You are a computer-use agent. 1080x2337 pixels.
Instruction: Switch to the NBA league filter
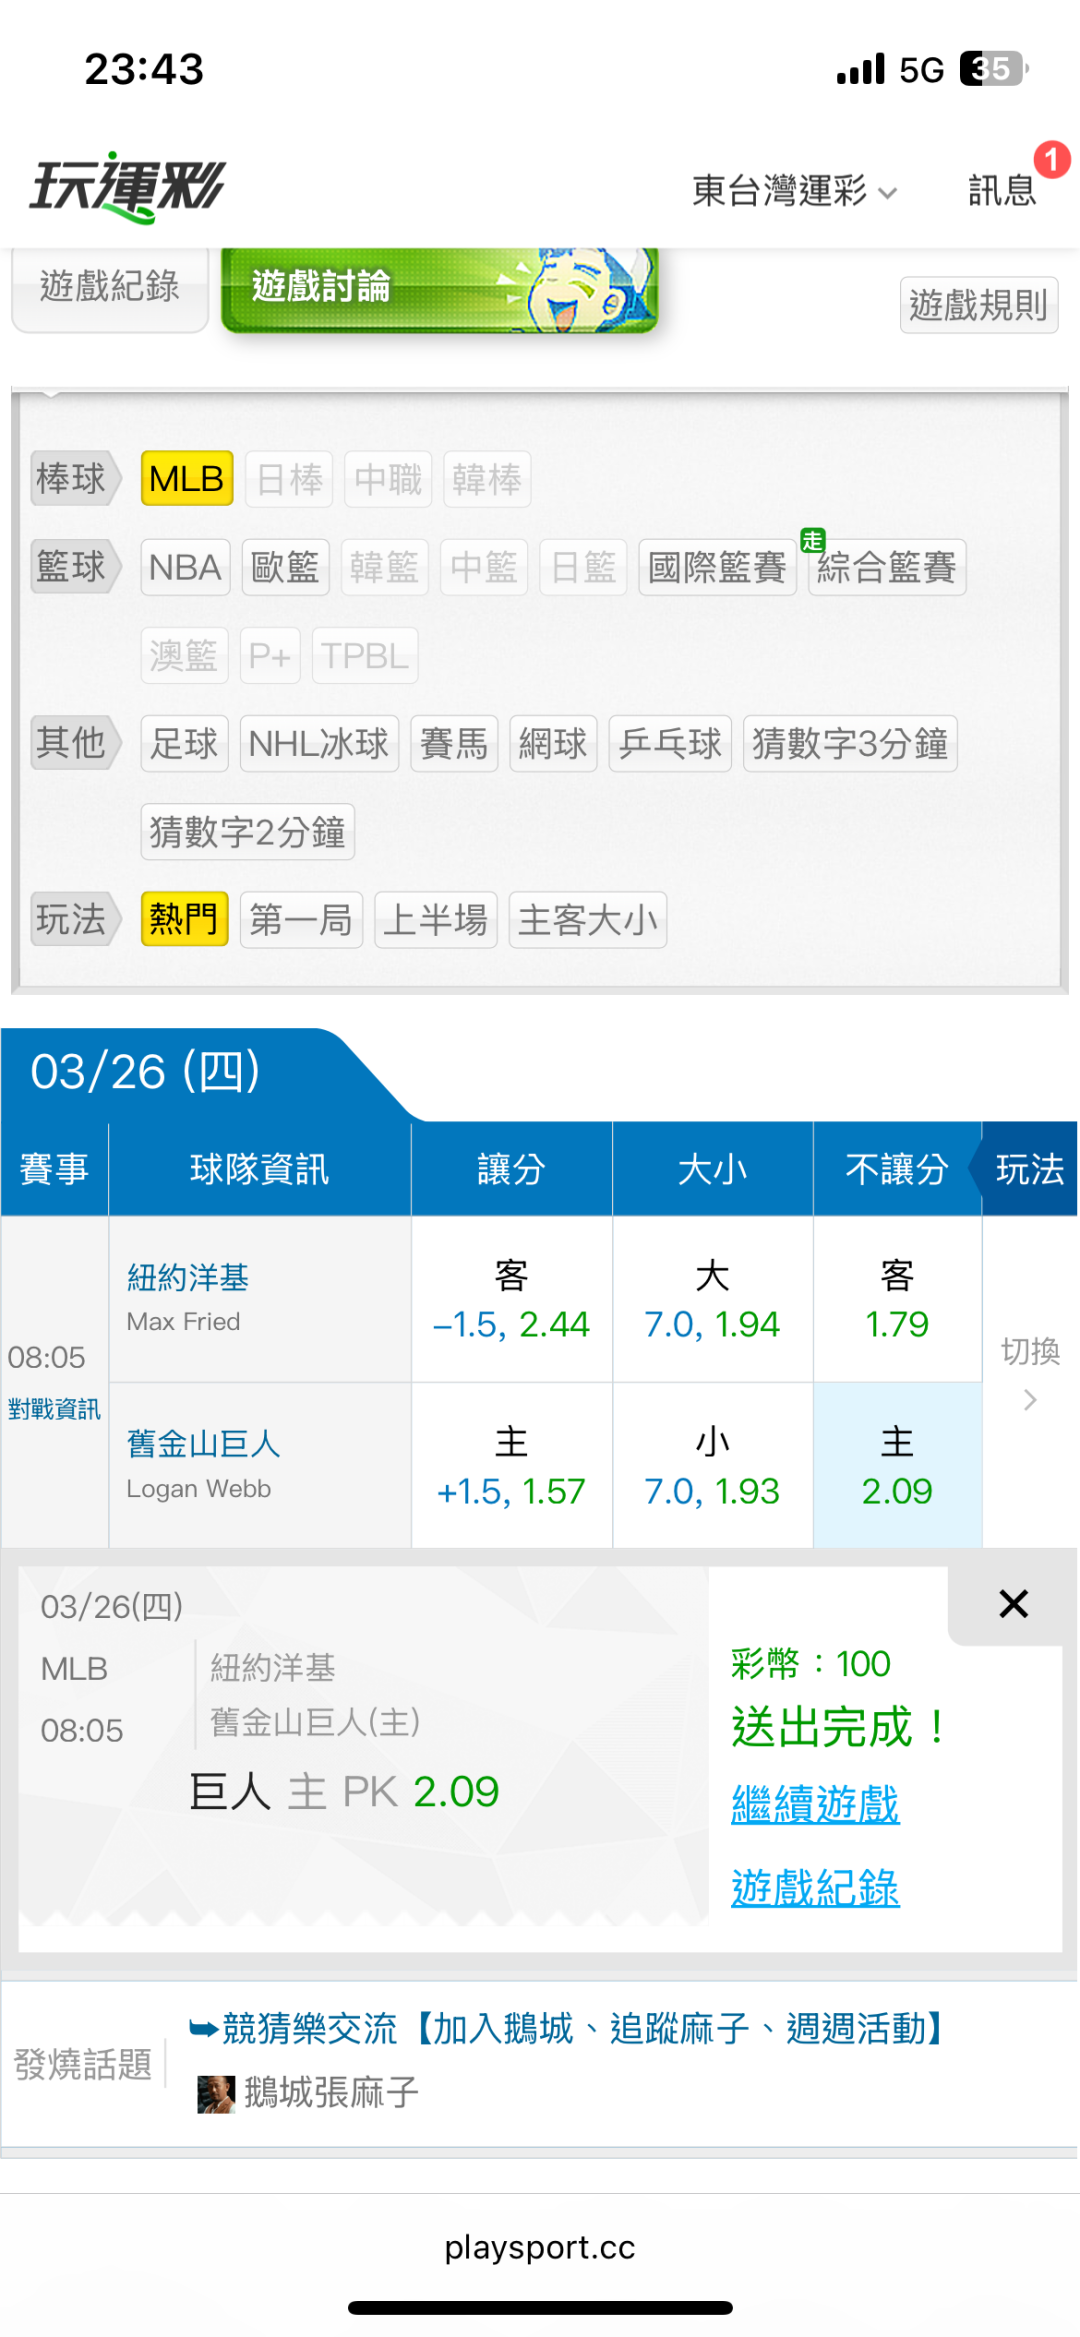pyautogui.click(x=185, y=567)
